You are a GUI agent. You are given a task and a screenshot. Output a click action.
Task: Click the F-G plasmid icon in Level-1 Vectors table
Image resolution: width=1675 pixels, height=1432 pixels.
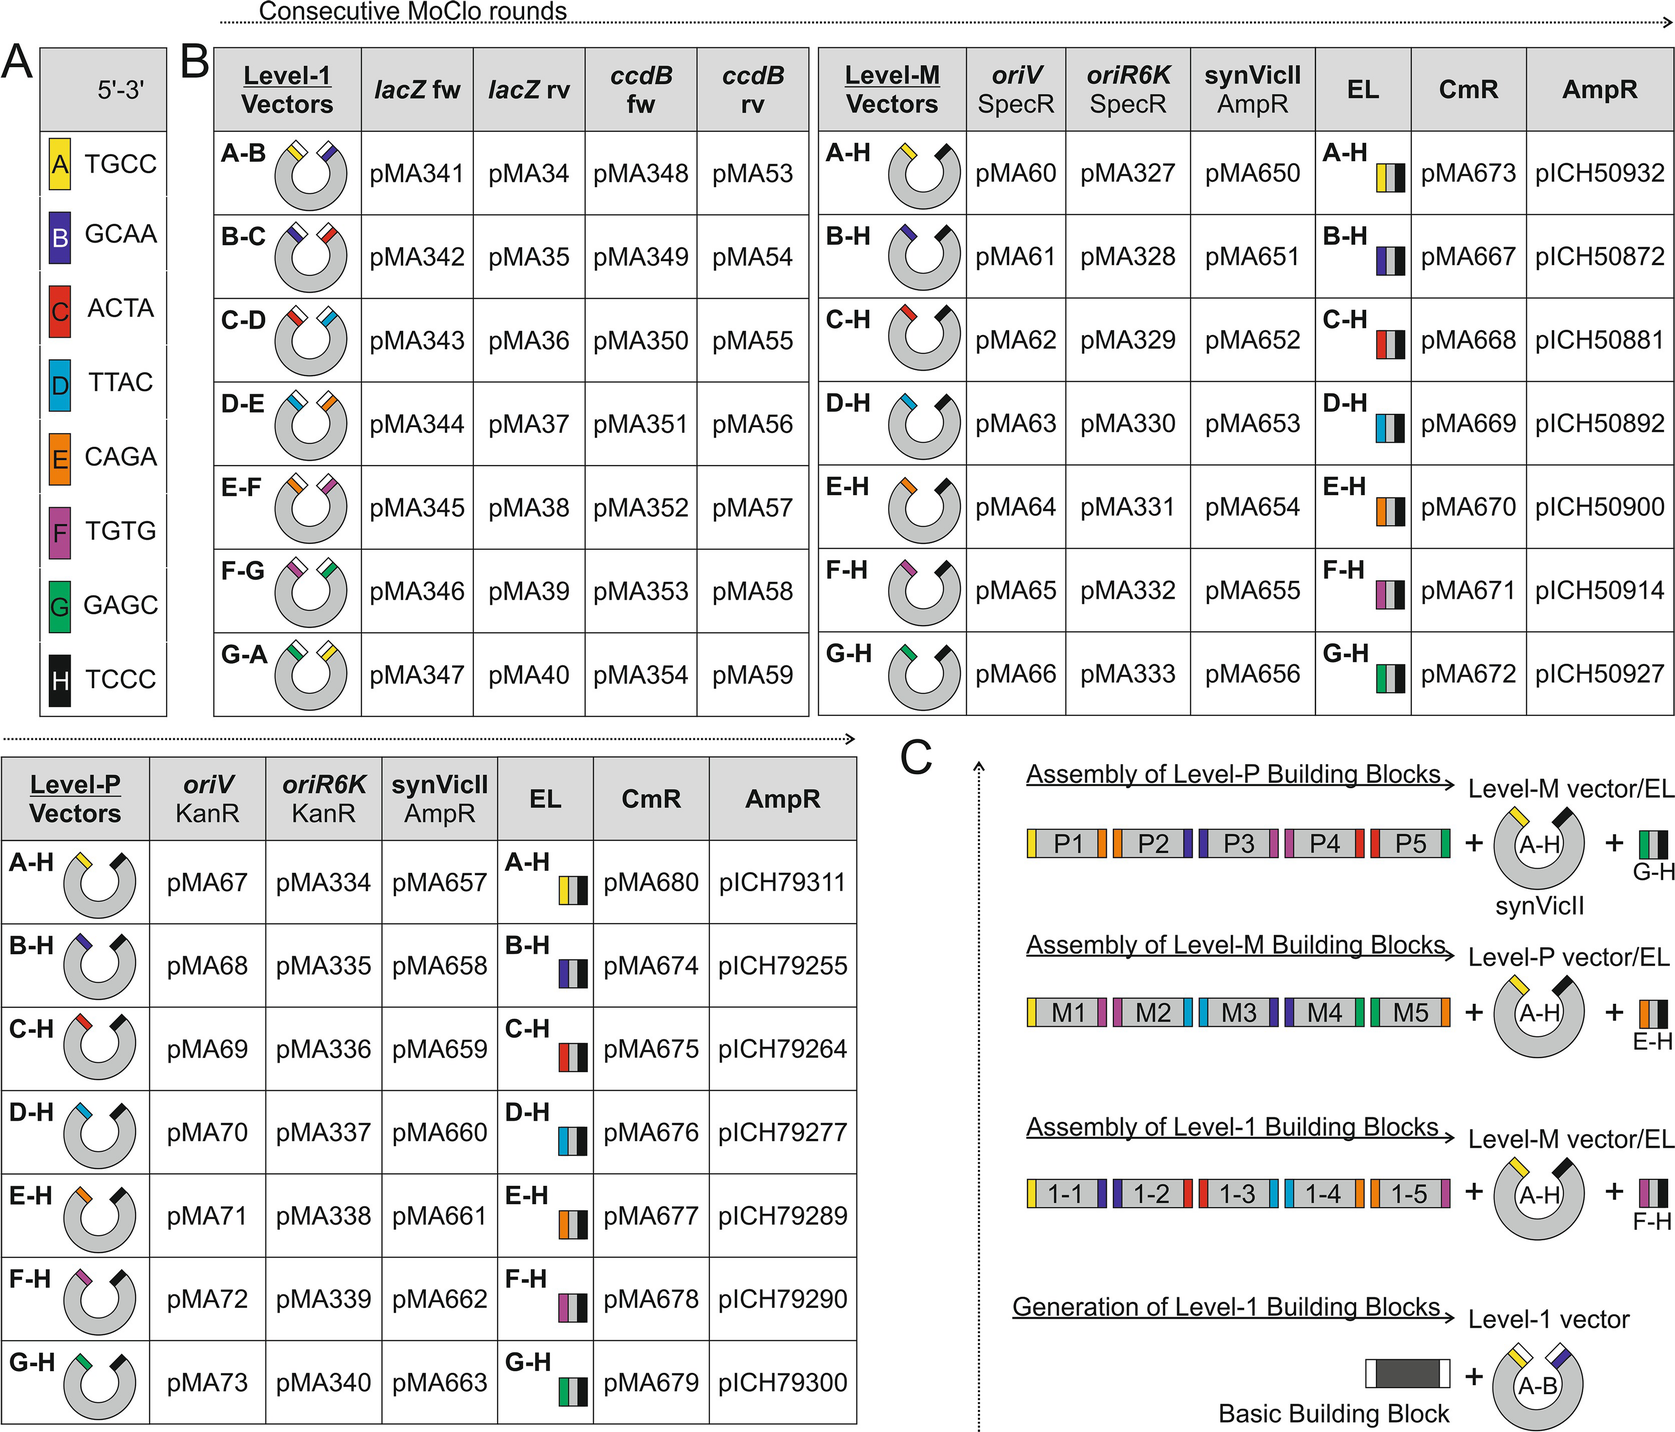[311, 592]
